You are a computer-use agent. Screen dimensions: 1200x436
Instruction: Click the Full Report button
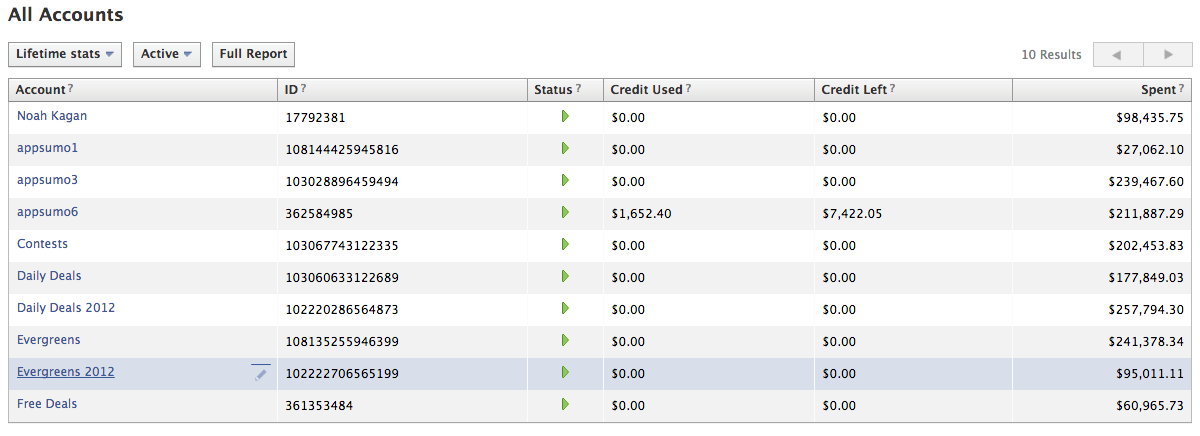pyautogui.click(x=253, y=54)
